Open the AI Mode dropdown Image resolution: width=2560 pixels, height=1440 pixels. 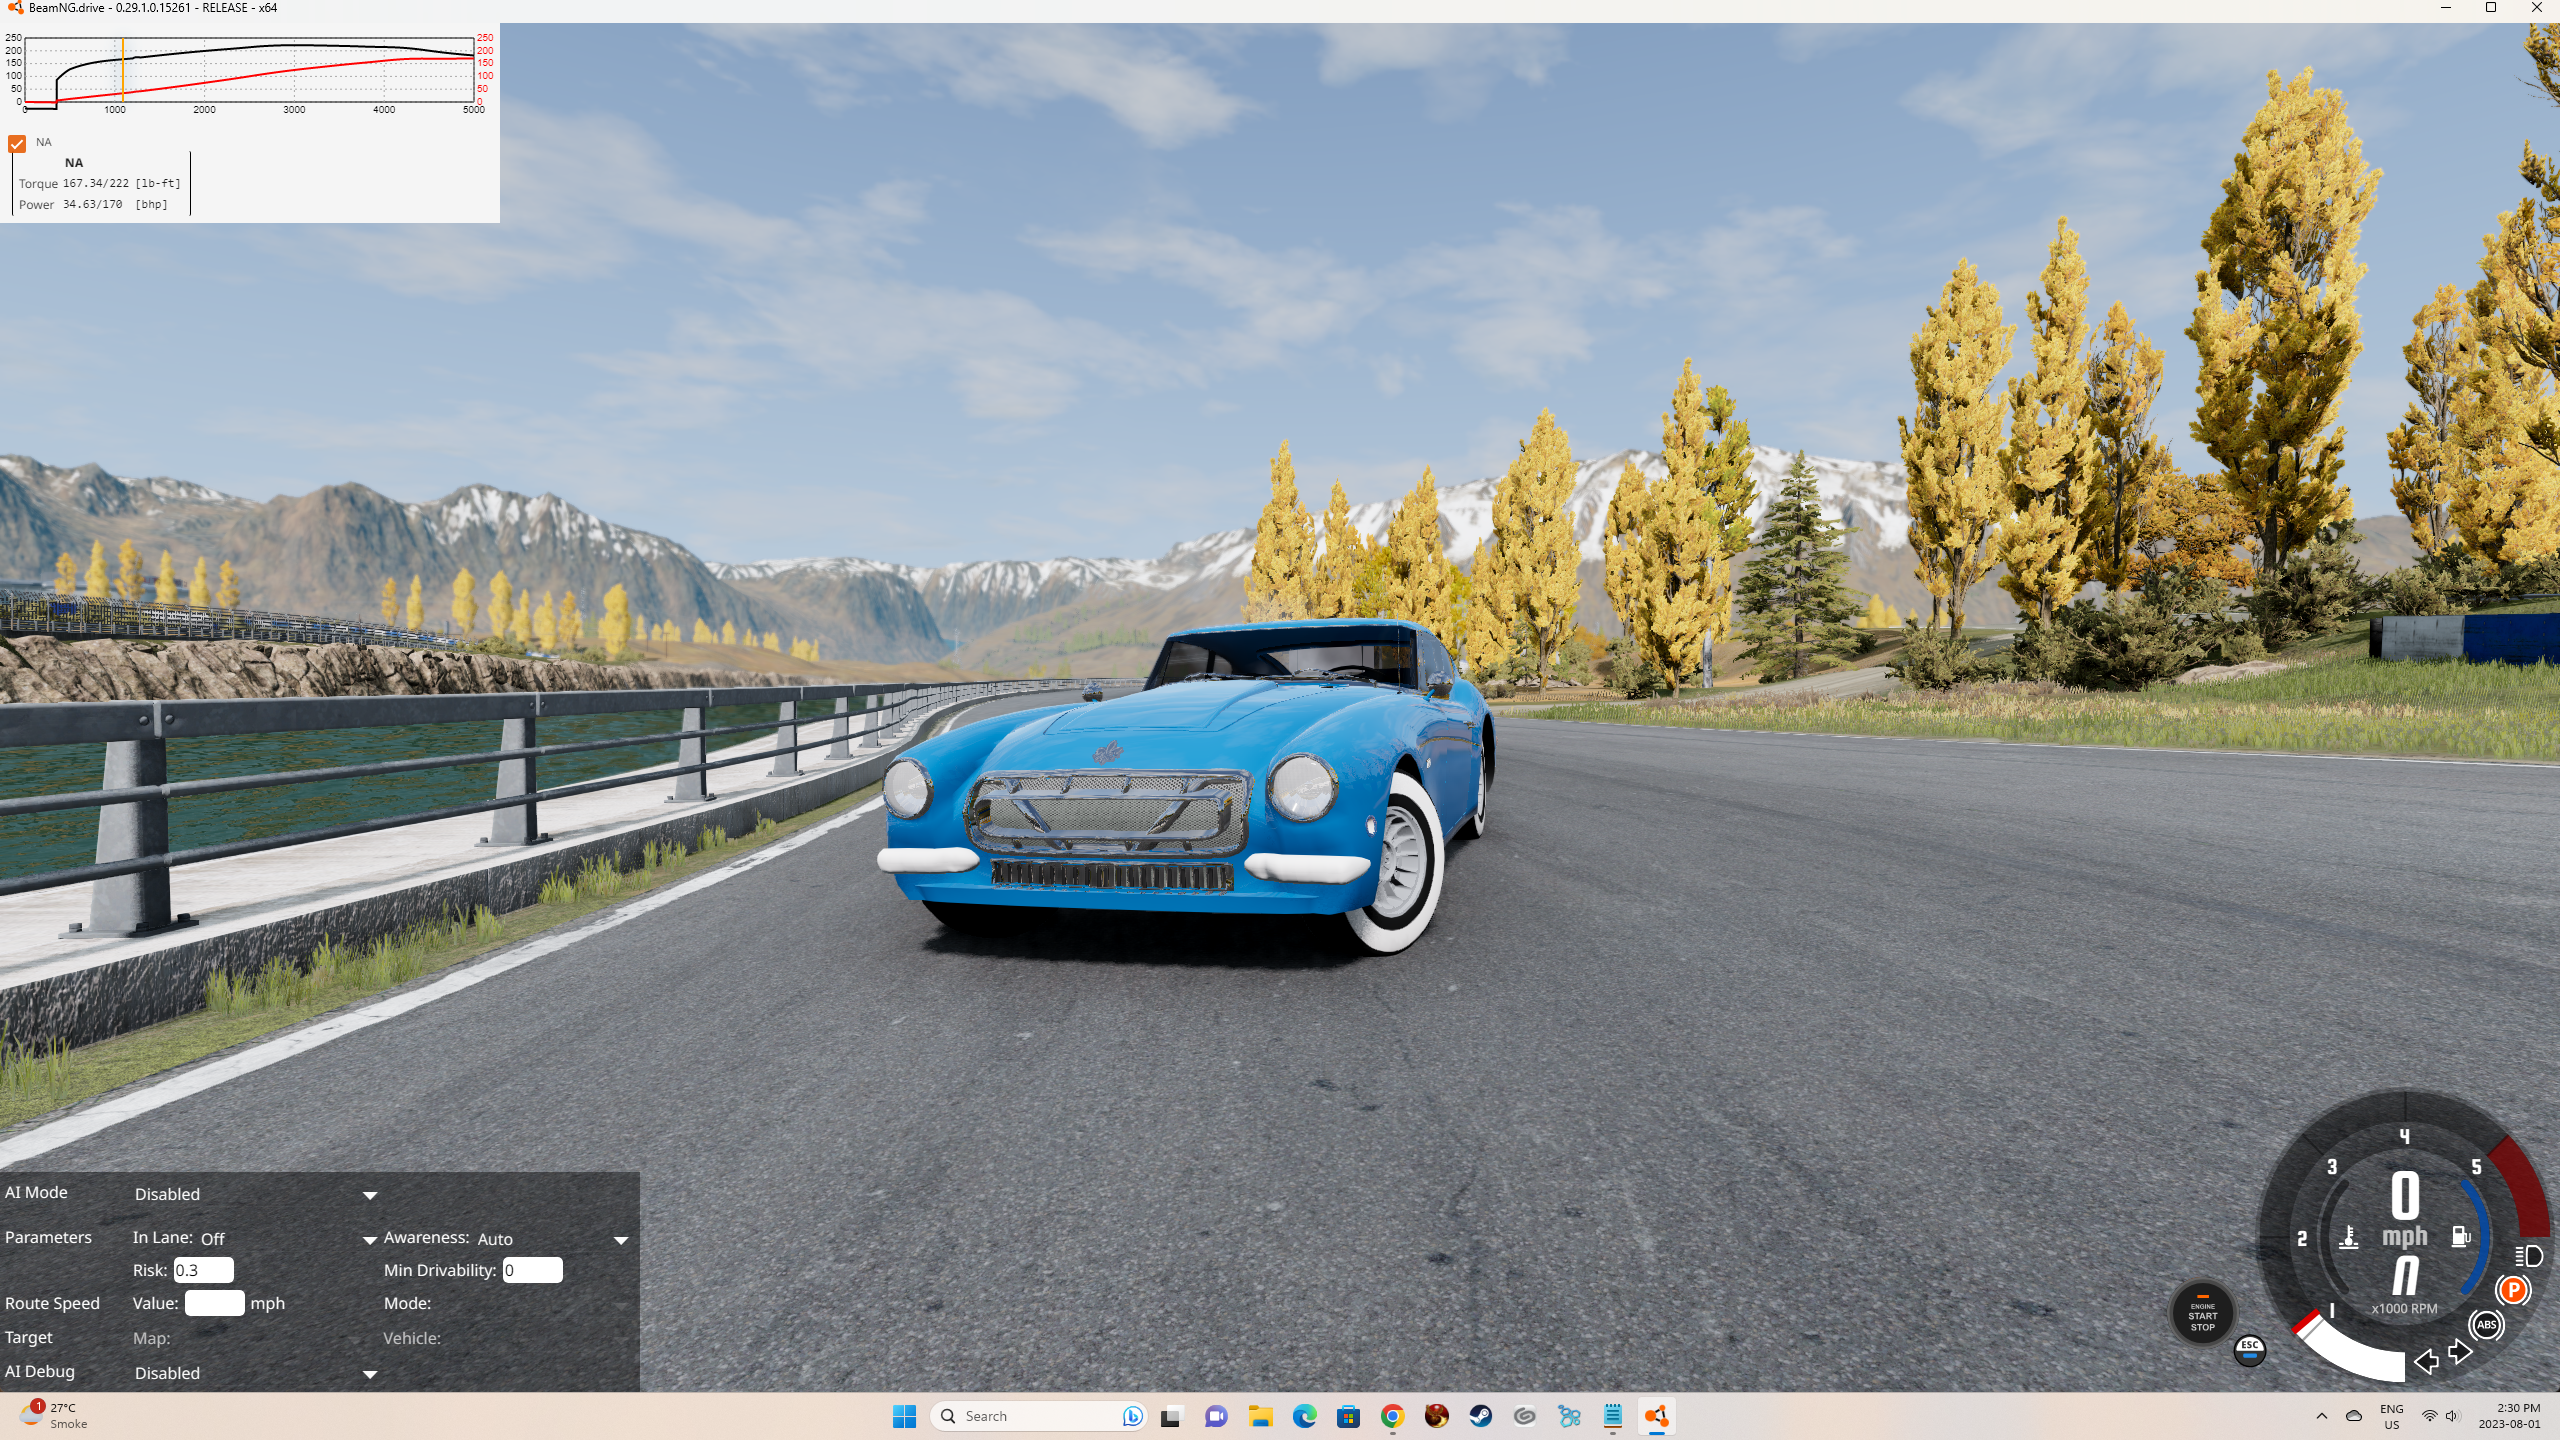tap(256, 1194)
